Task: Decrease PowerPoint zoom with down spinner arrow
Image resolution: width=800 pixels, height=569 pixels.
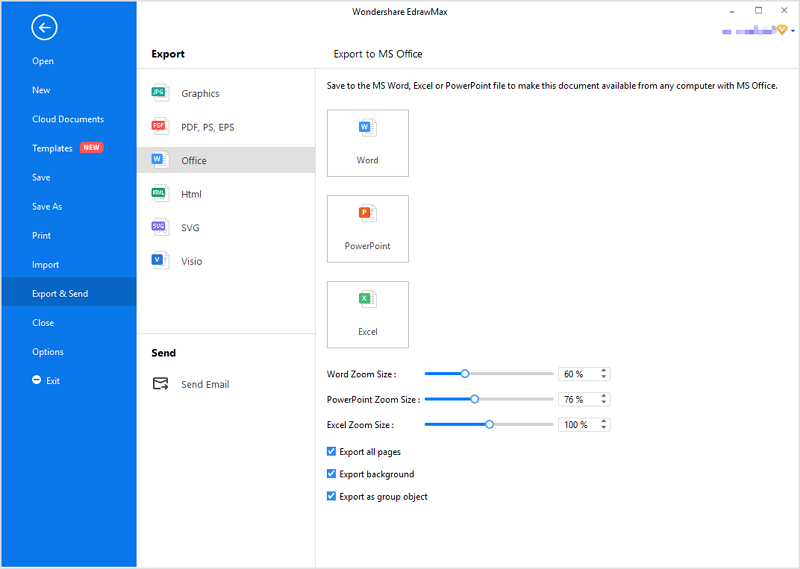Action: [604, 403]
